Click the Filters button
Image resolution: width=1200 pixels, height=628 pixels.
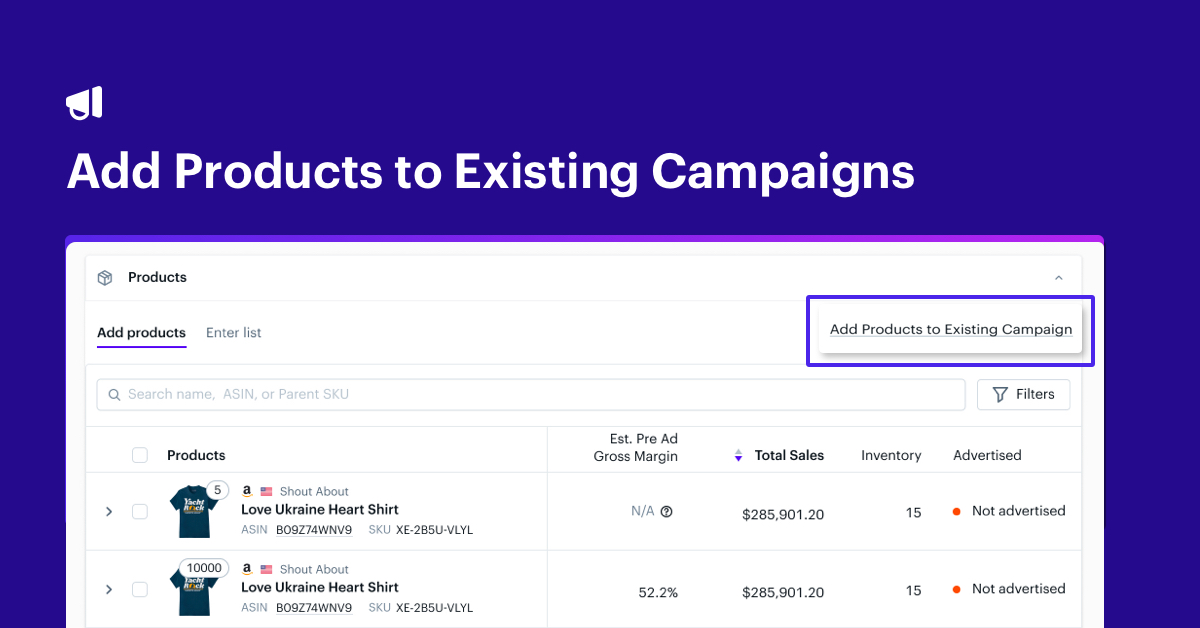[x=1023, y=394]
